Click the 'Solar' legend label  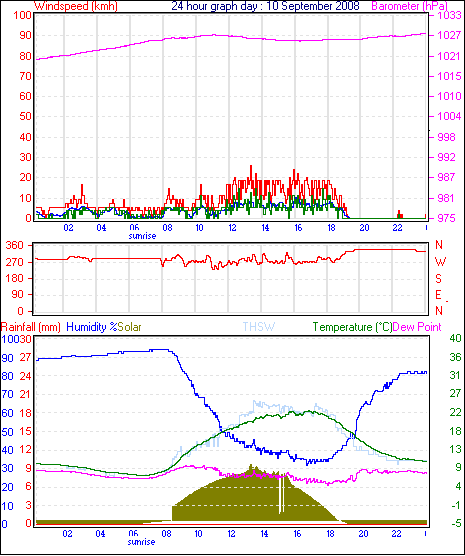coord(129,327)
